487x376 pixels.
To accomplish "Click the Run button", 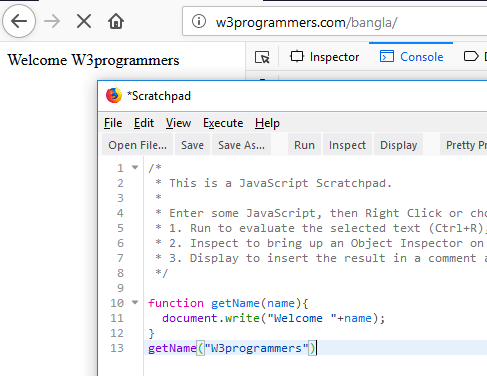I will pyautogui.click(x=304, y=145).
